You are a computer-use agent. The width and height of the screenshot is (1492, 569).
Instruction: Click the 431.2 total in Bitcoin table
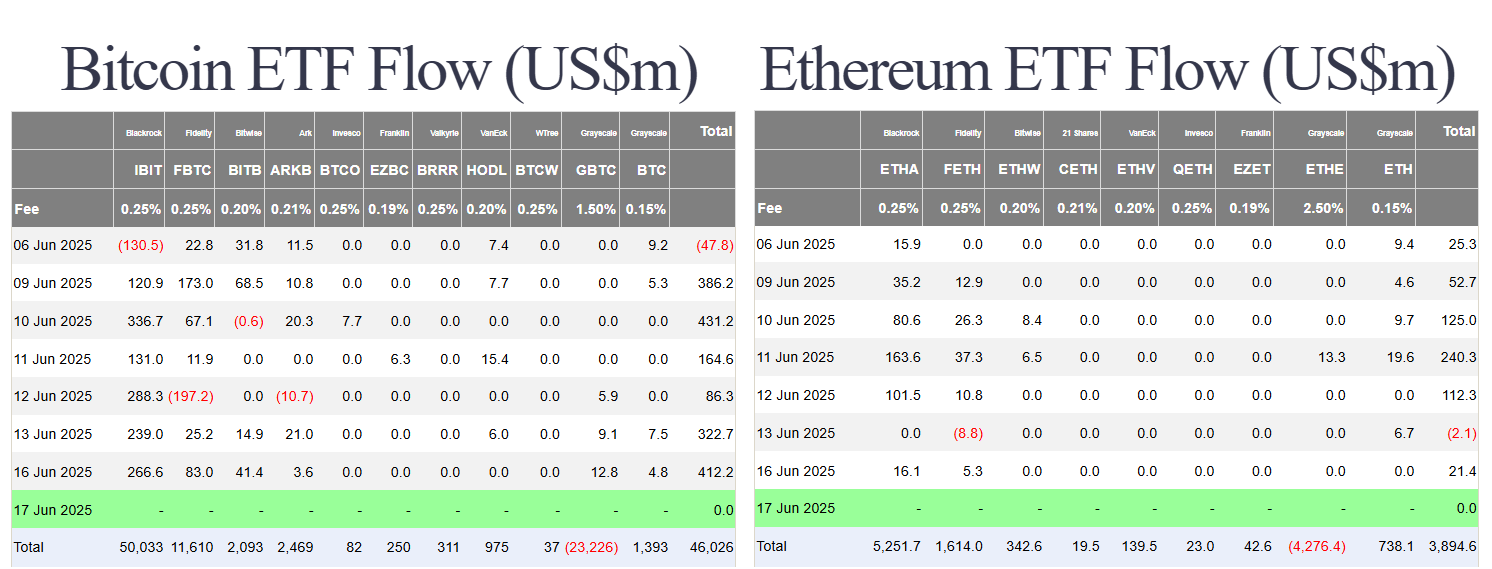(x=714, y=321)
